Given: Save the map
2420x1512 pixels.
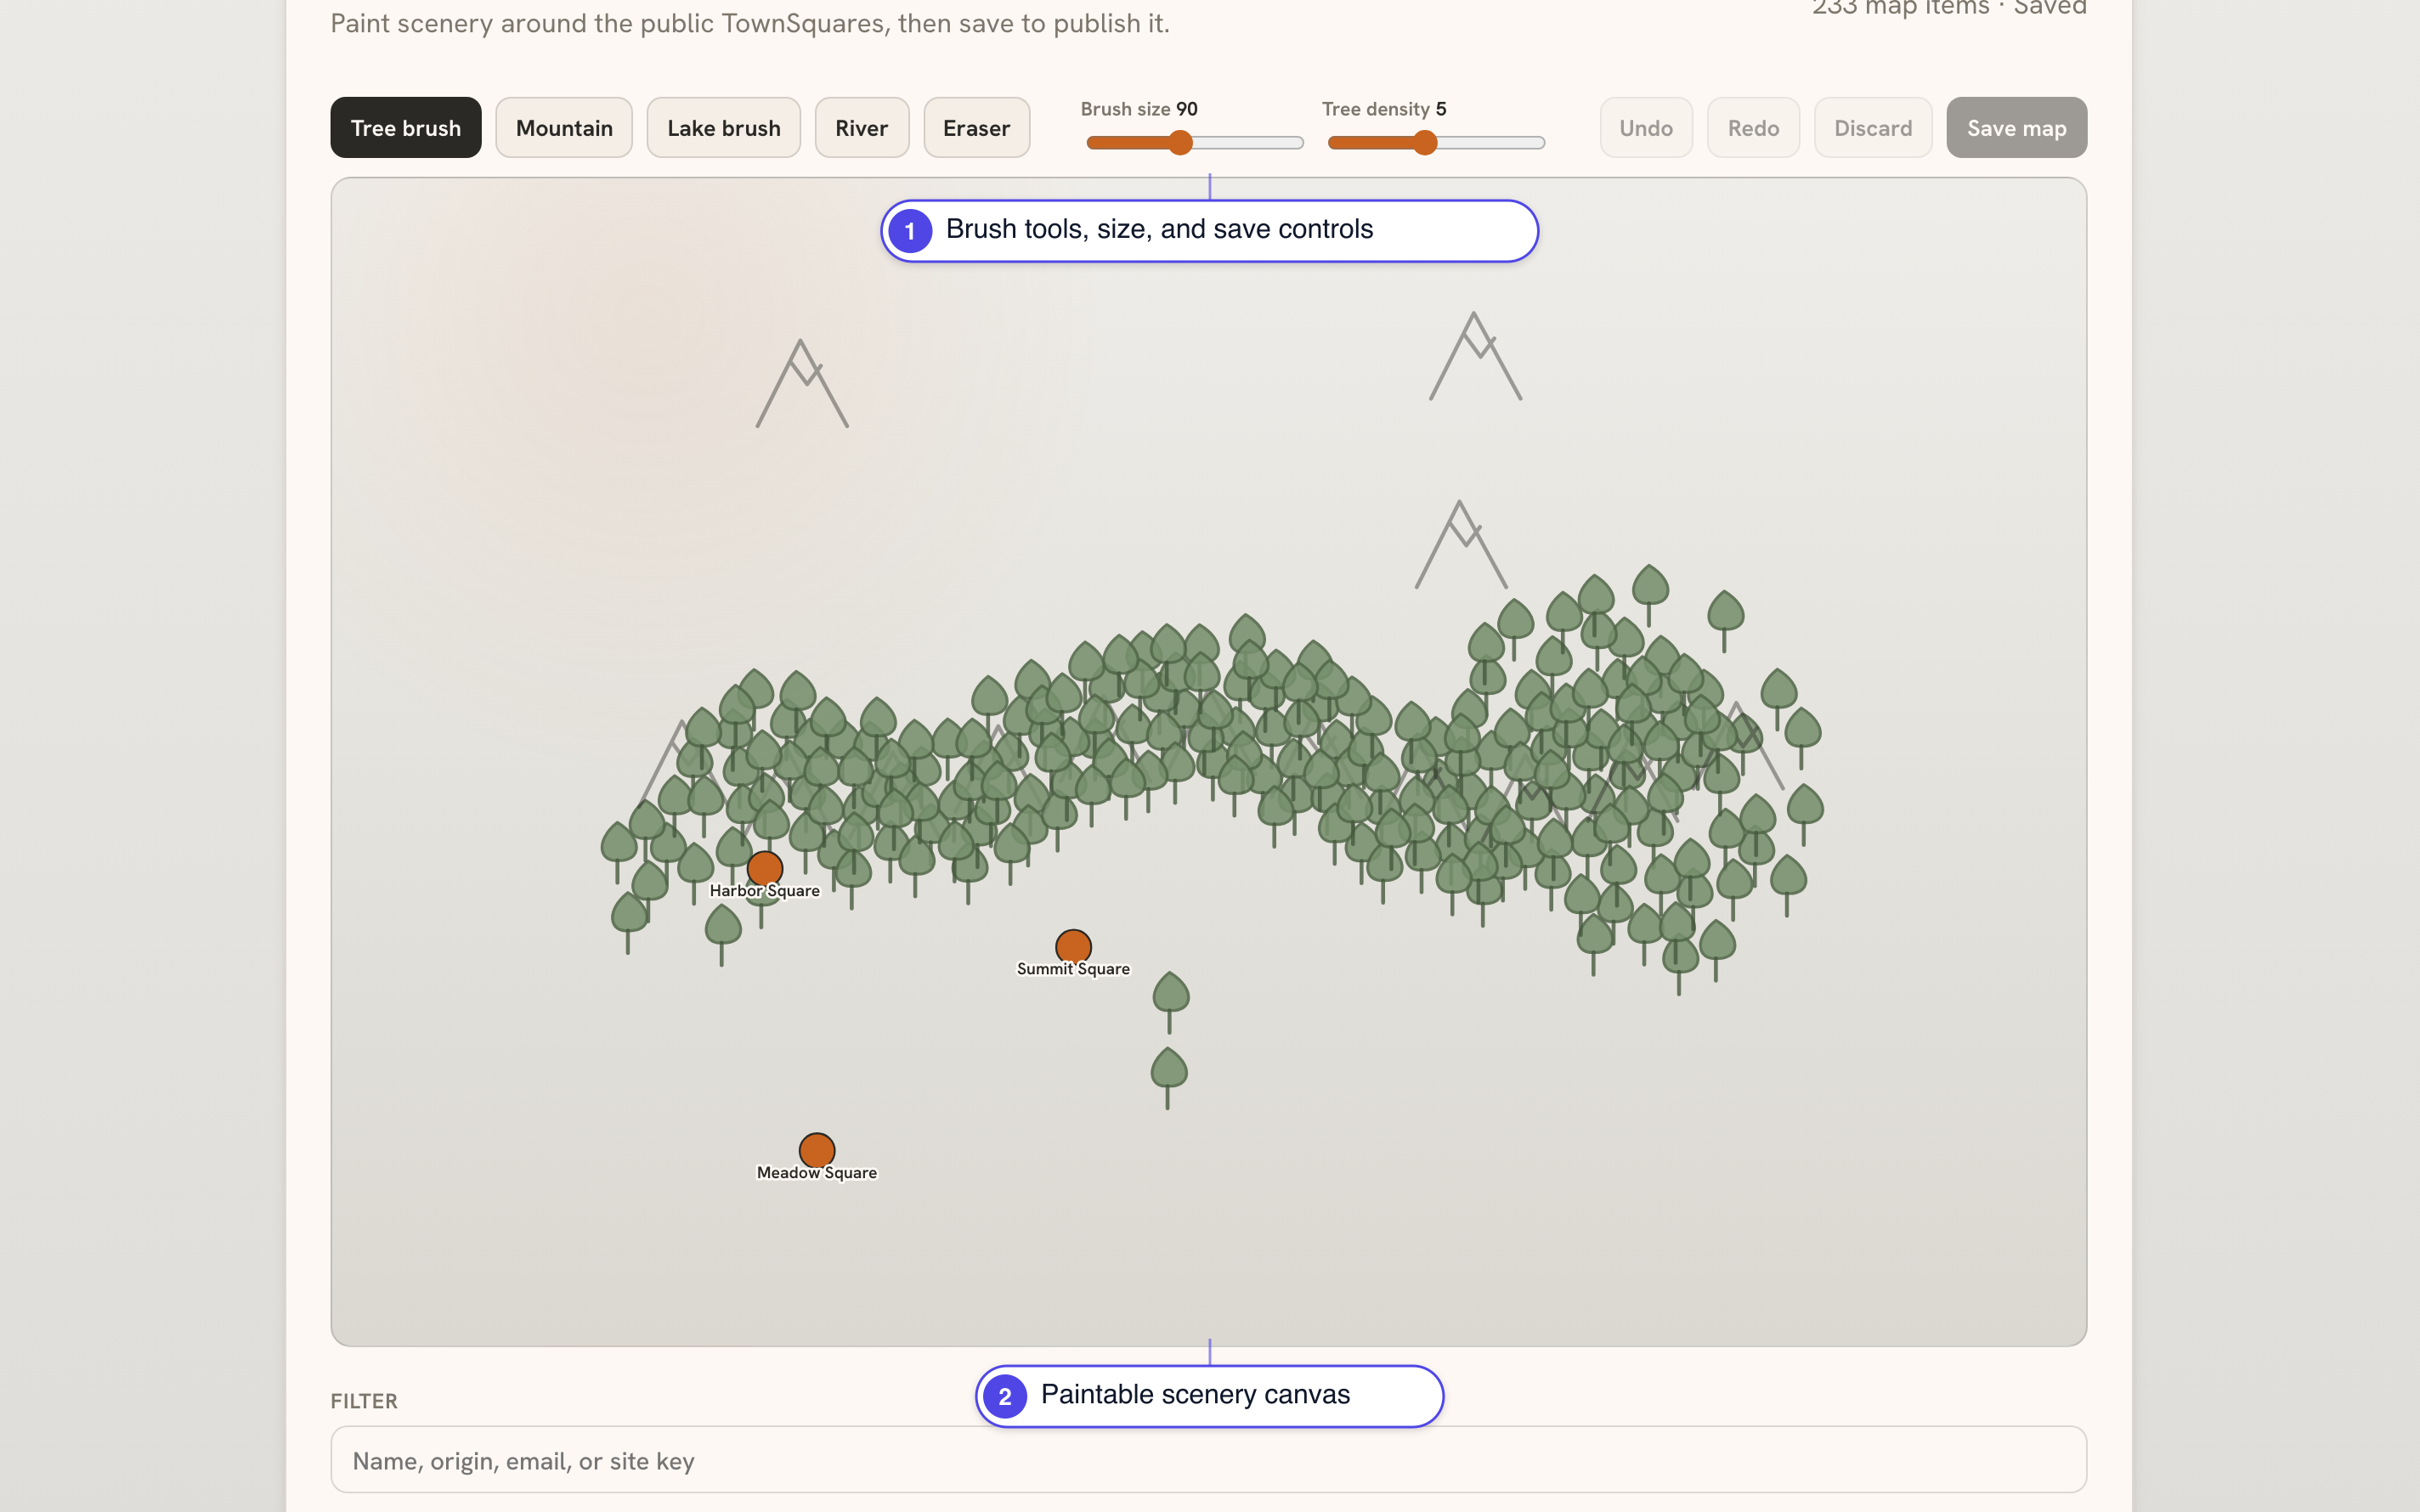Looking at the screenshot, I should 2016,127.
